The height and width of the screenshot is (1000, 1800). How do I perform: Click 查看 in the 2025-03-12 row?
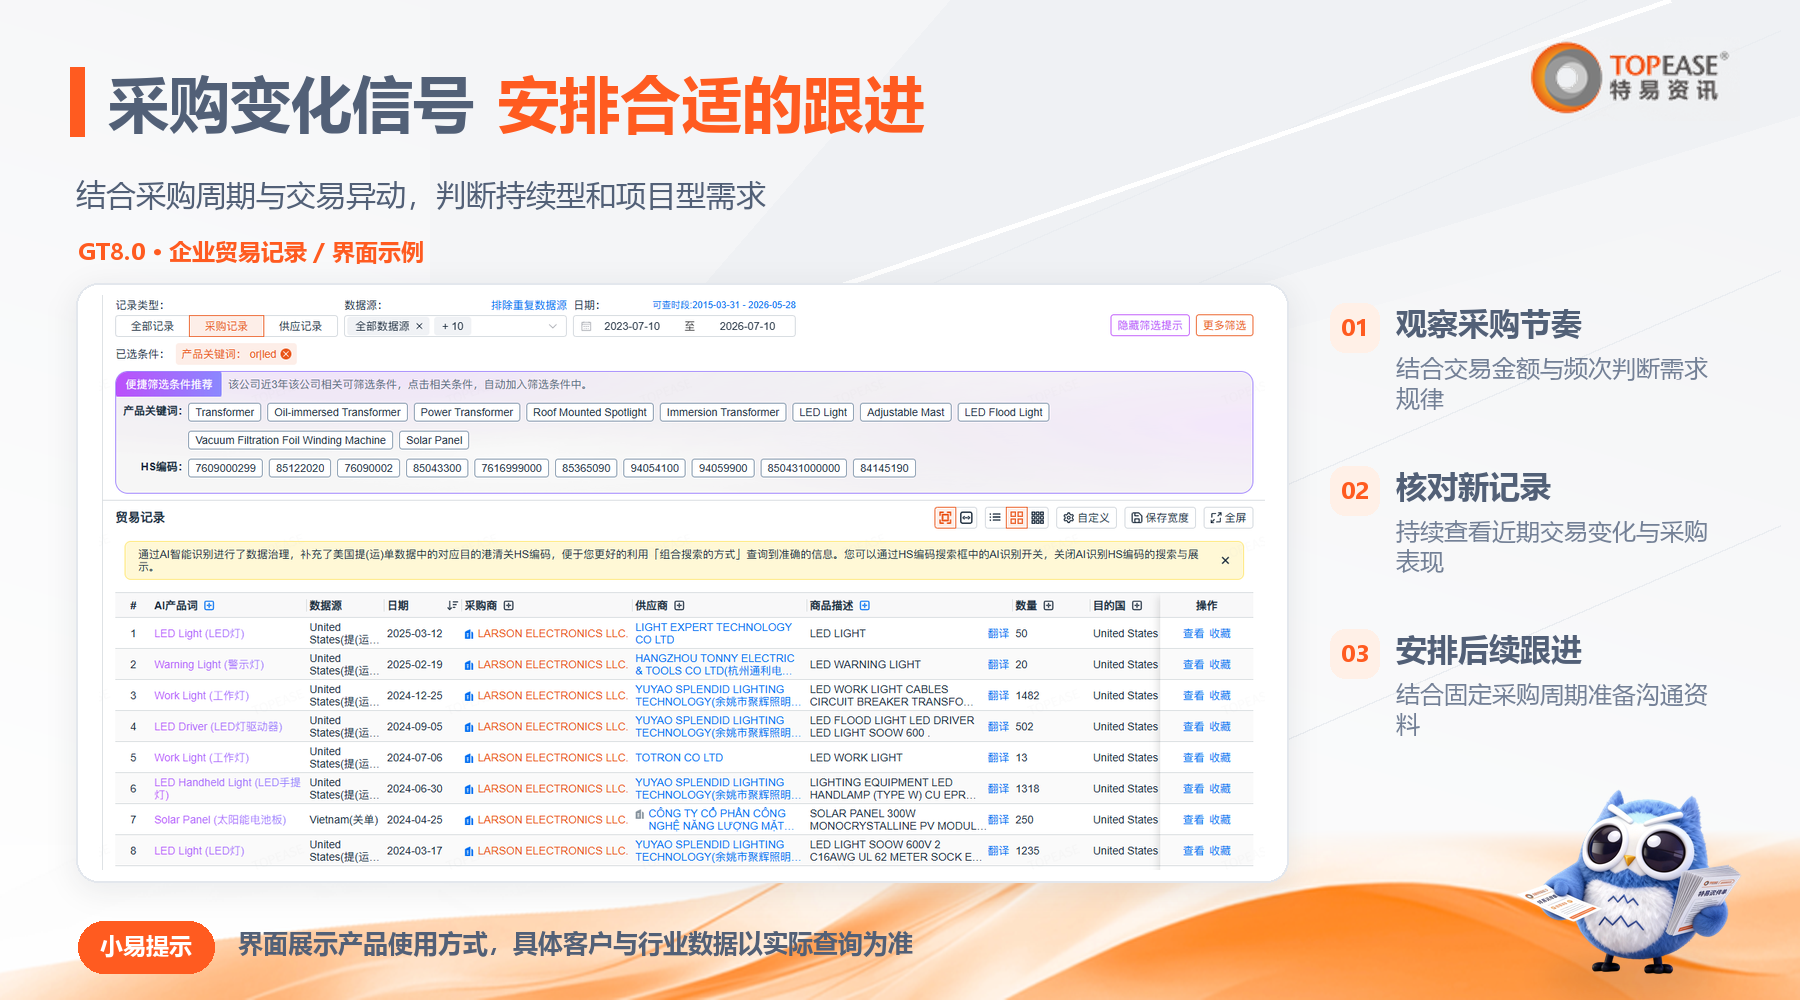click(x=1193, y=634)
